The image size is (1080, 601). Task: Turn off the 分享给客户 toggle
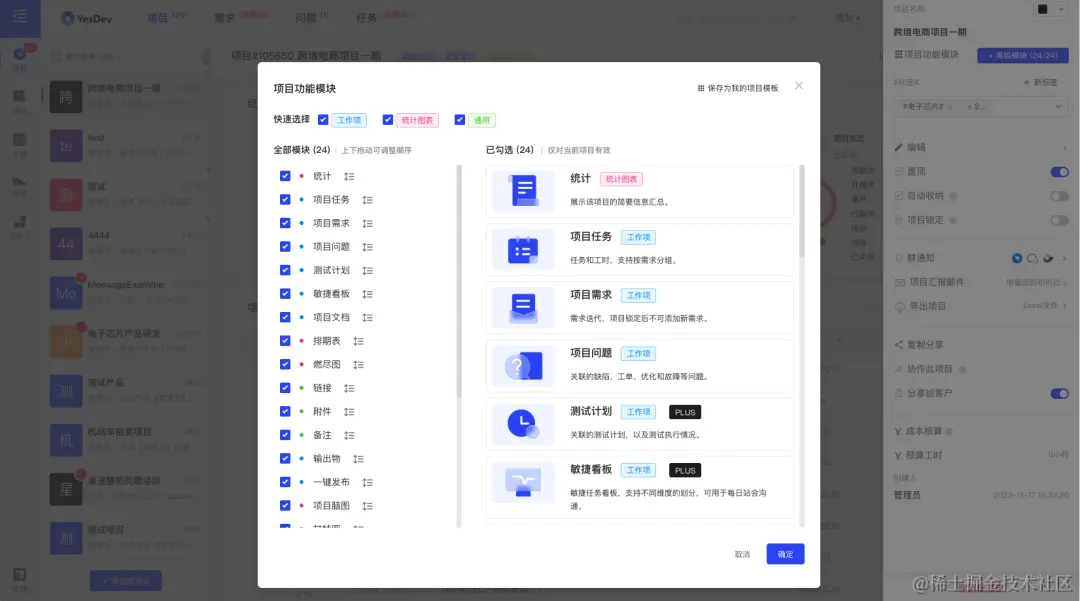click(x=1059, y=394)
